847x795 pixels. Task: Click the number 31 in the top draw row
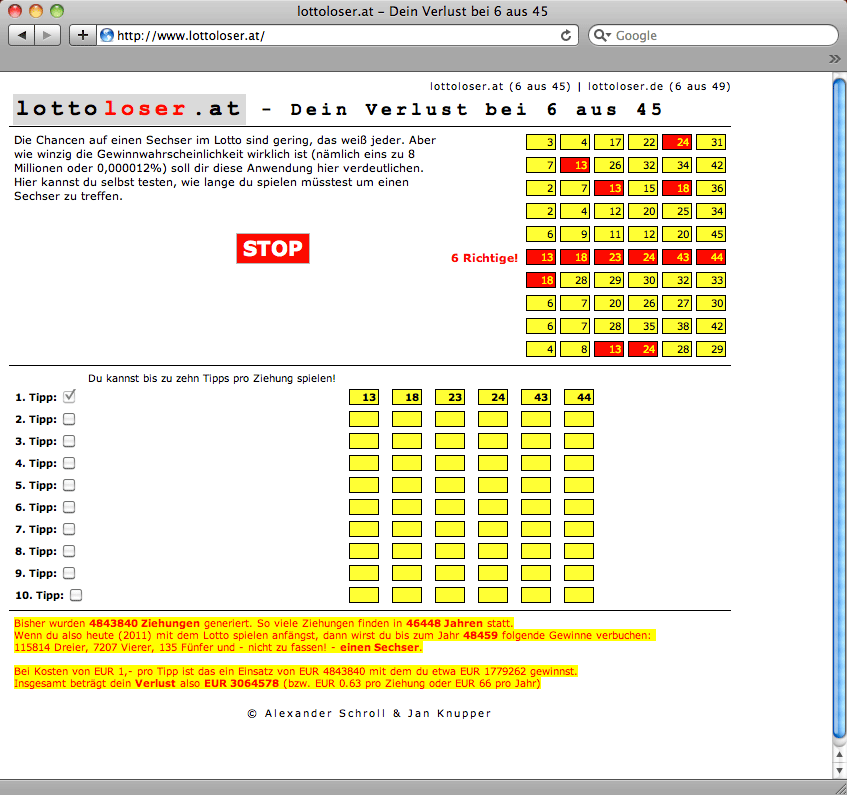coord(711,142)
